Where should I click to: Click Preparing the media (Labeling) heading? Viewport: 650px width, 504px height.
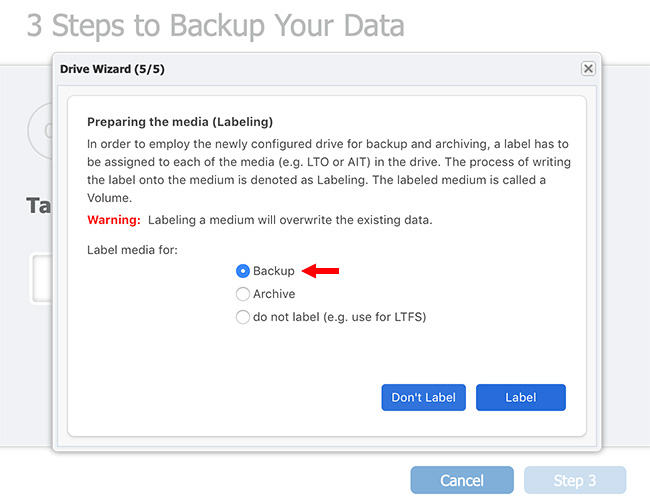pyautogui.click(x=180, y=122)
